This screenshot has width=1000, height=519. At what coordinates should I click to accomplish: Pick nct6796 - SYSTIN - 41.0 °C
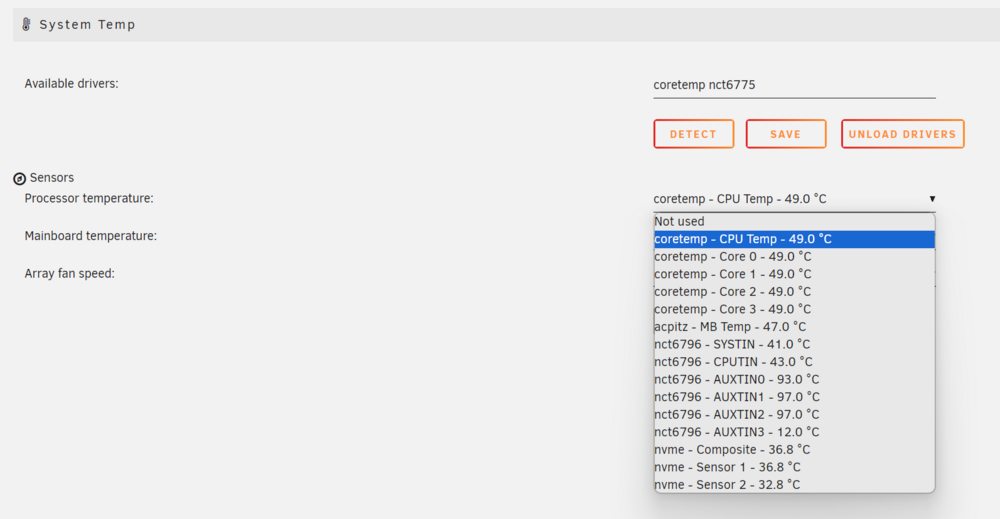[x=794, y=344]
